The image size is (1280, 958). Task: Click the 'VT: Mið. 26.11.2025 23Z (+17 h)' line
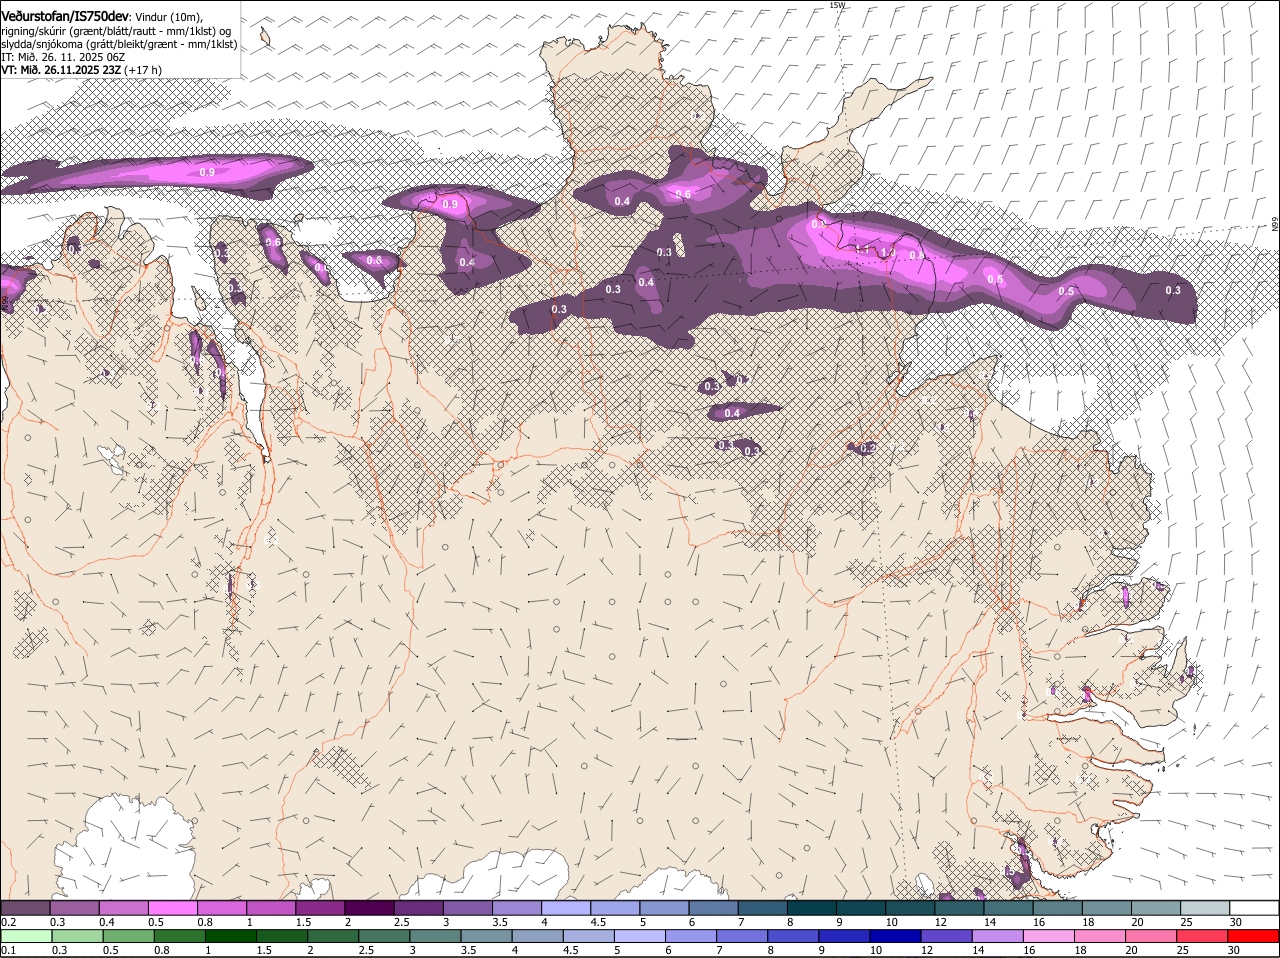81,70
